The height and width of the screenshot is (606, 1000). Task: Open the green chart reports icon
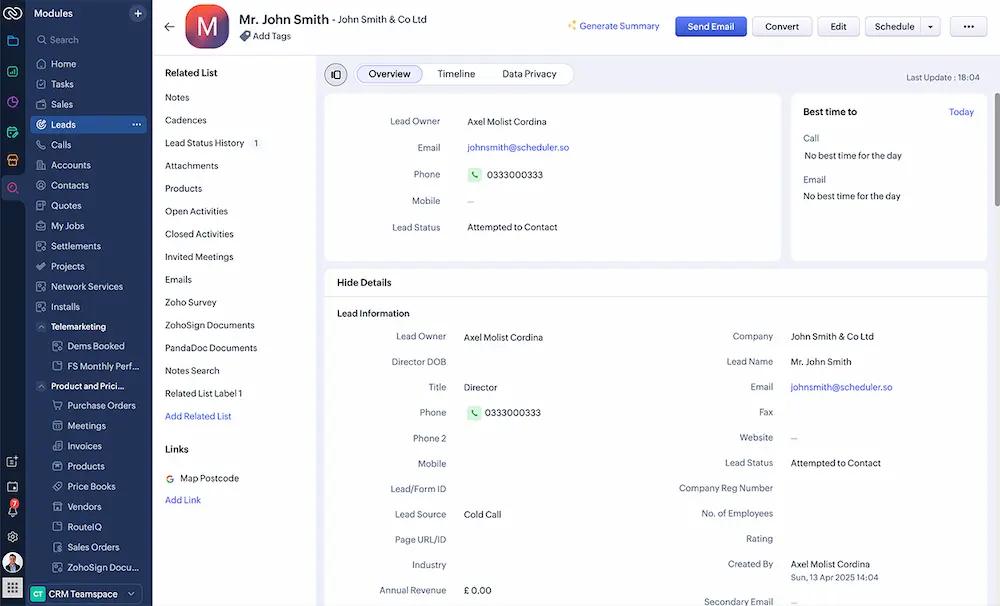pyautogui.click(x=13, y=71)
